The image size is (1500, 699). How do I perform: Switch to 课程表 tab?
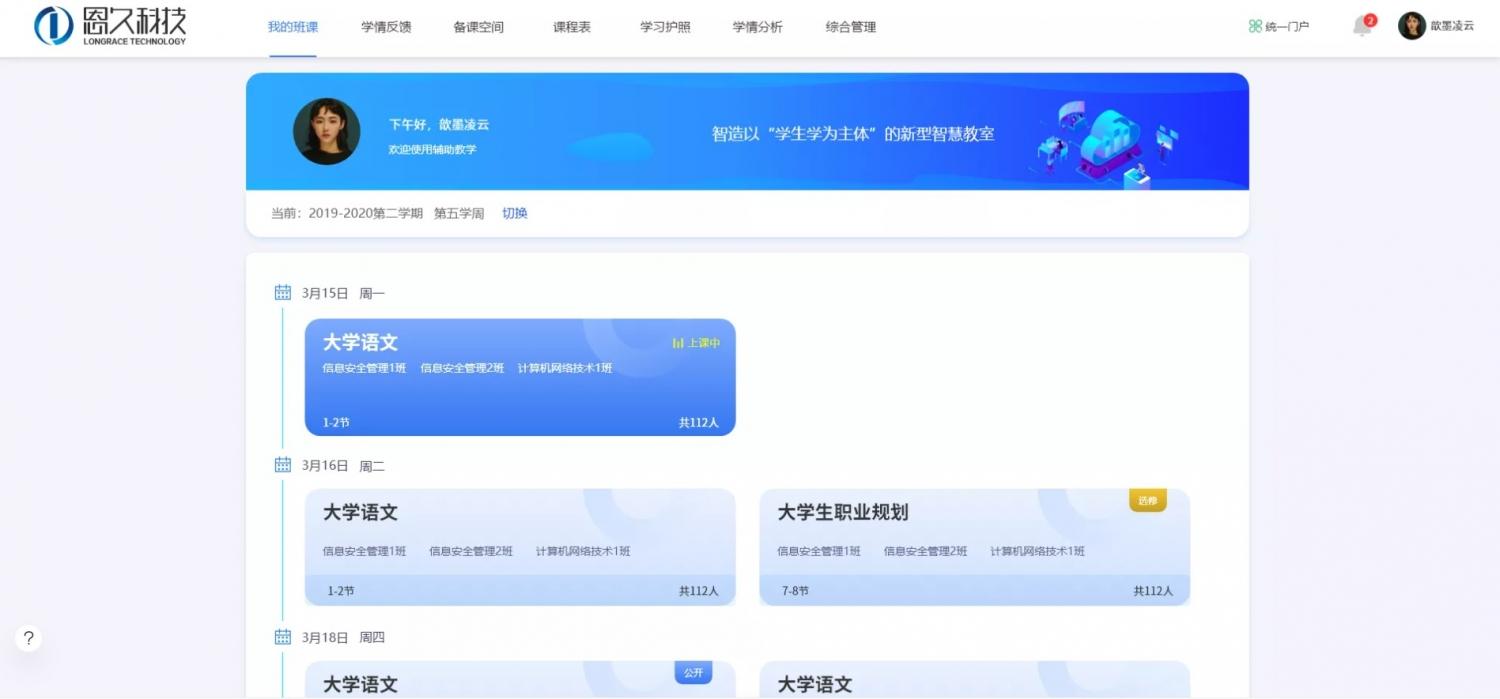pyautogui.click(x=572, y=27)
